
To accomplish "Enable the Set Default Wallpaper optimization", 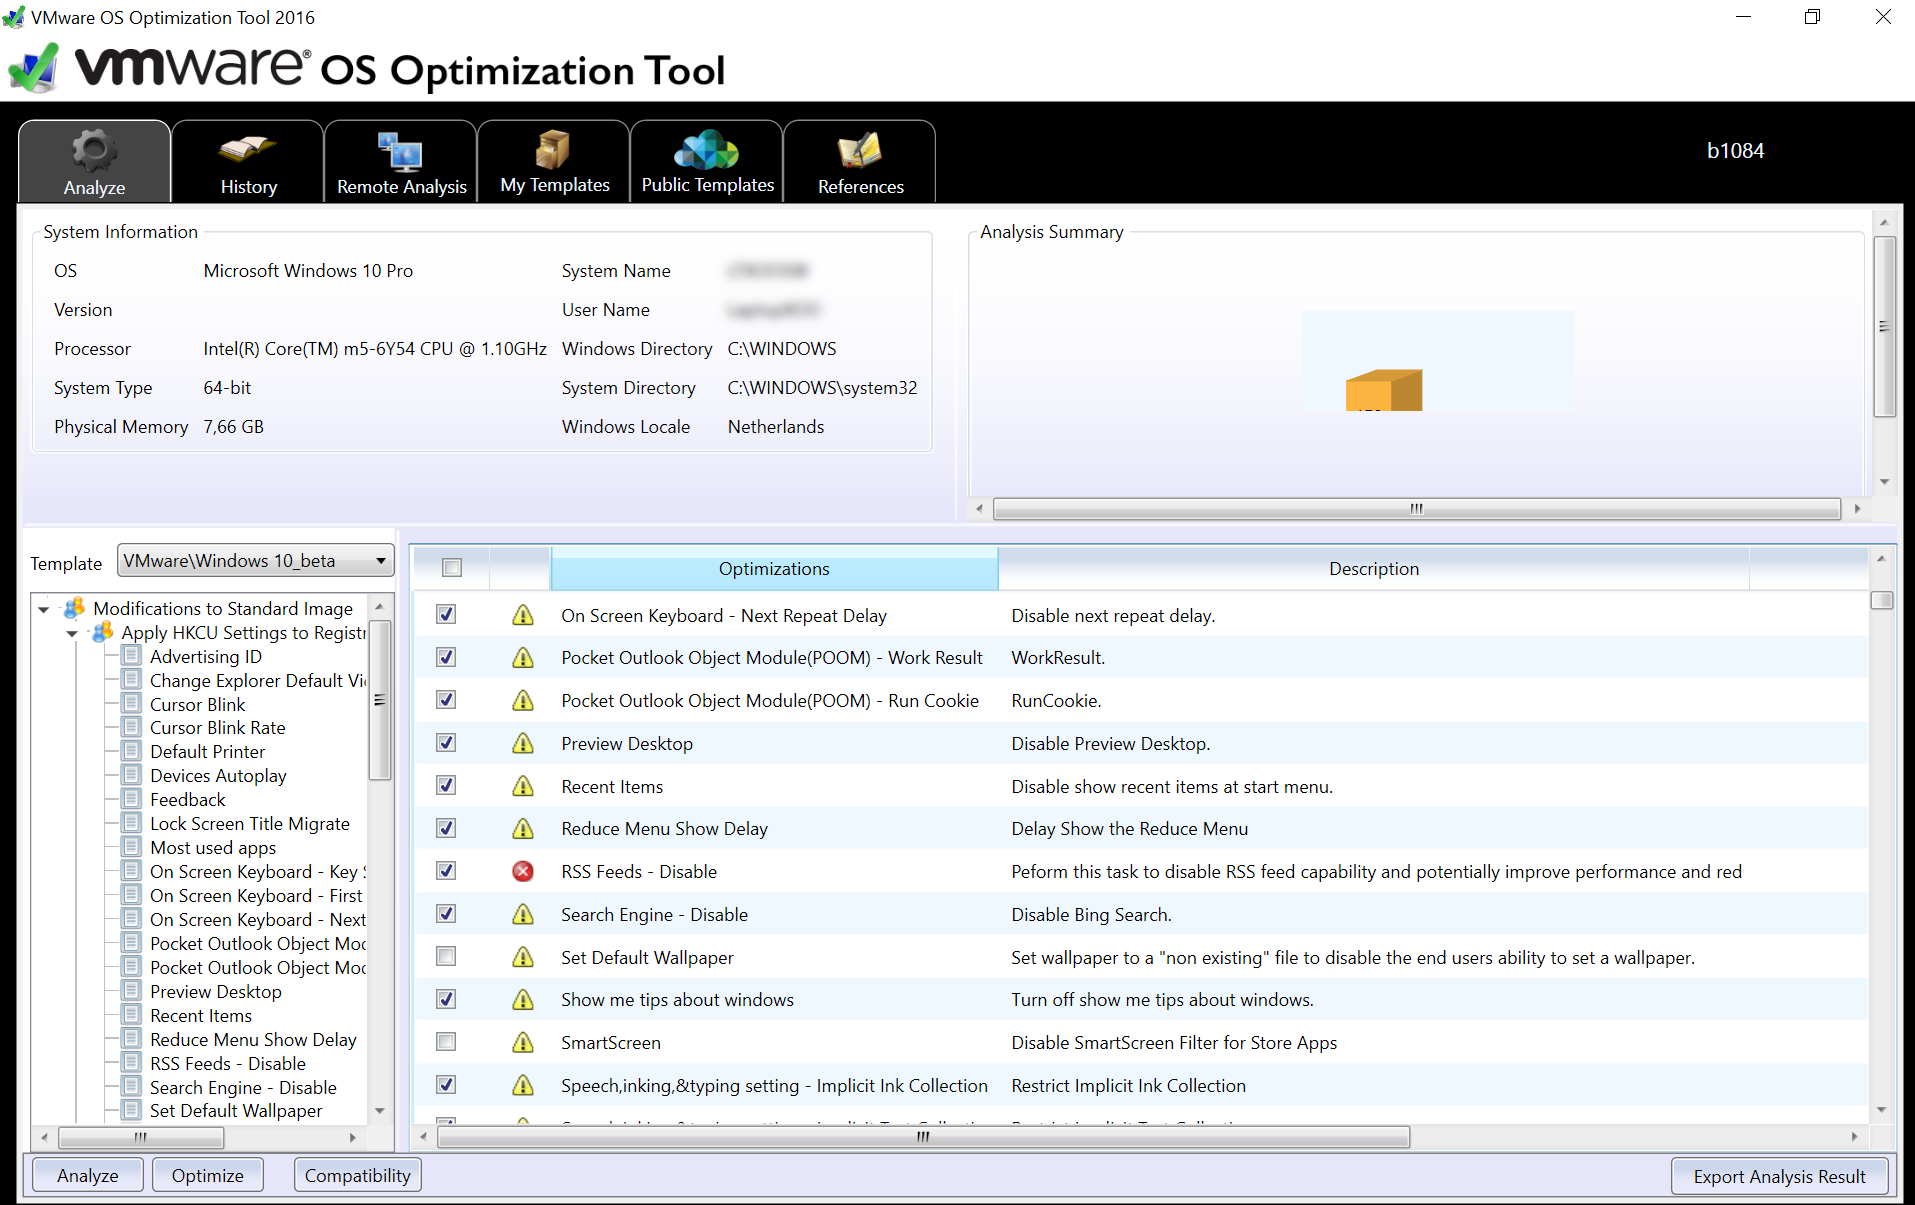I will click(x=445, y=956).
